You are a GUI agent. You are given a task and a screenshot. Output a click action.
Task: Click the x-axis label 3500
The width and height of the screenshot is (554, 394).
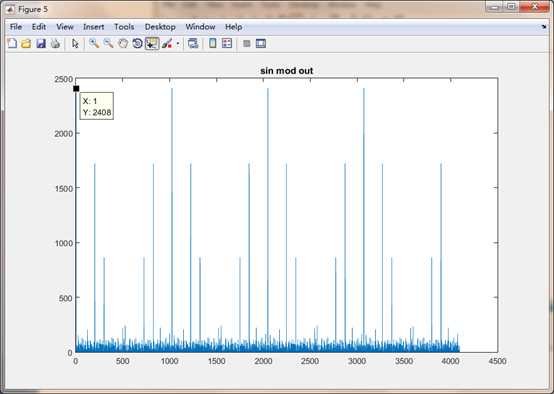pyautogui.click(x=404, y=361)
